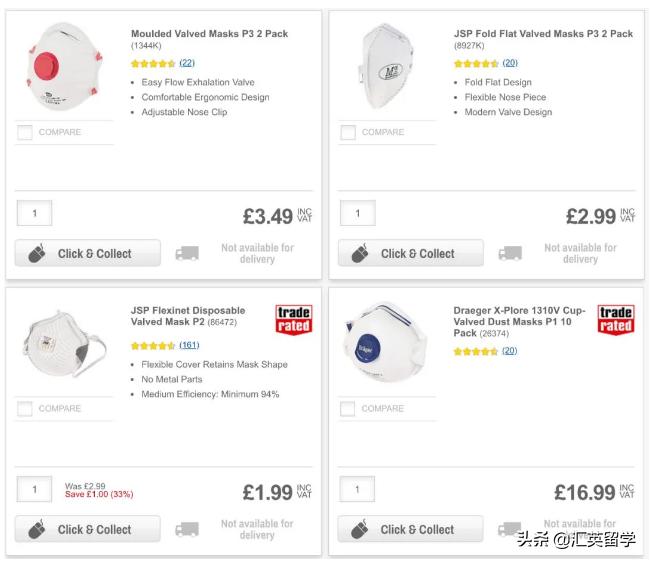Click star rating of JSP Flexinet Disposable Mask
Viewport: 650px width, 562px height.
tap(153, 345)
